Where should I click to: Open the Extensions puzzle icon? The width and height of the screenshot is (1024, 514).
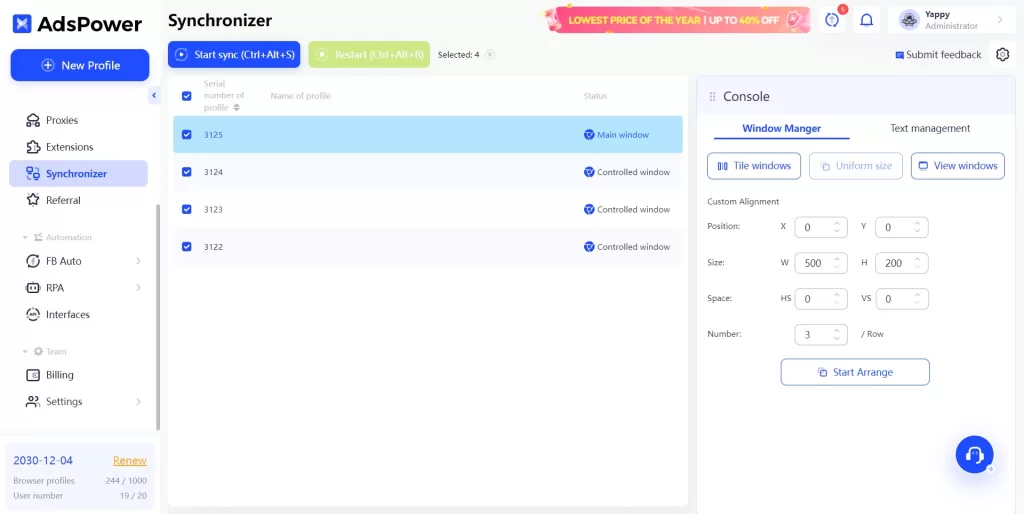tap(33, 147)
